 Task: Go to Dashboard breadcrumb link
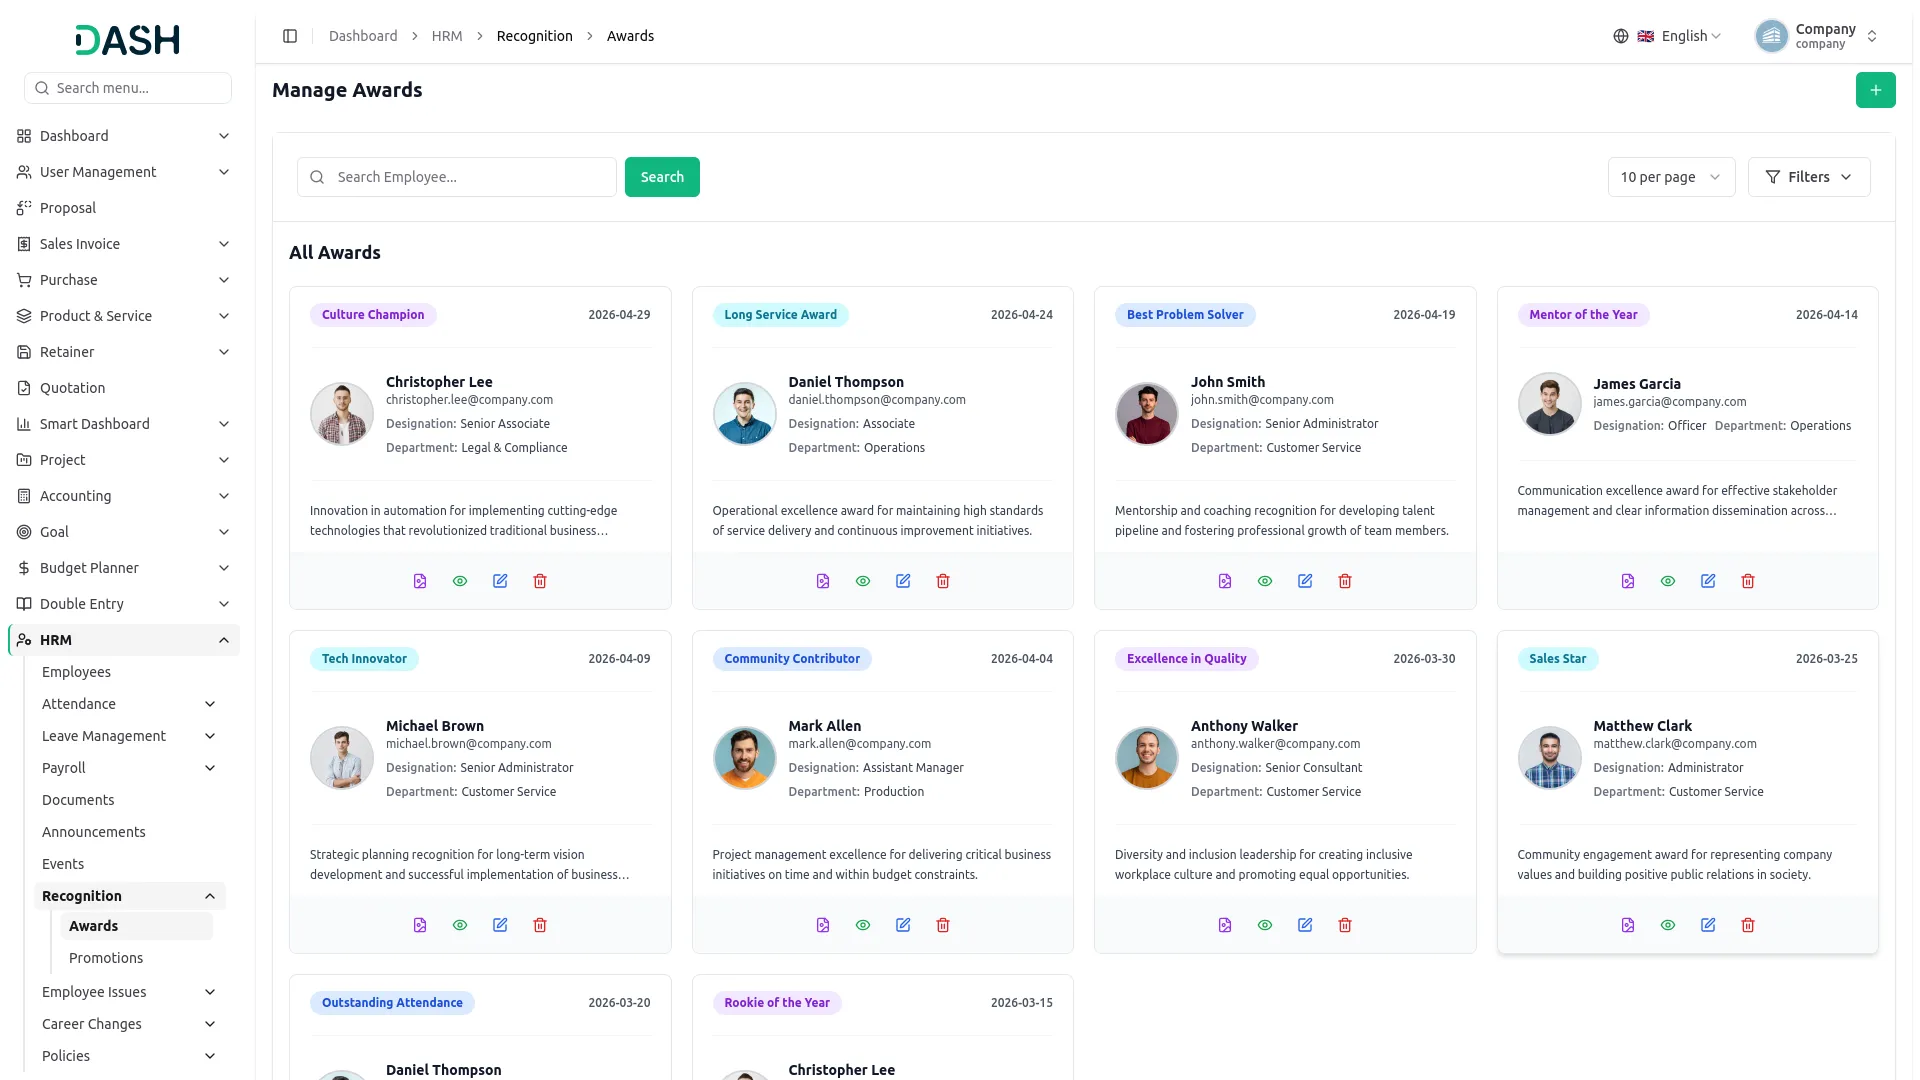click(x=363, y=36)
